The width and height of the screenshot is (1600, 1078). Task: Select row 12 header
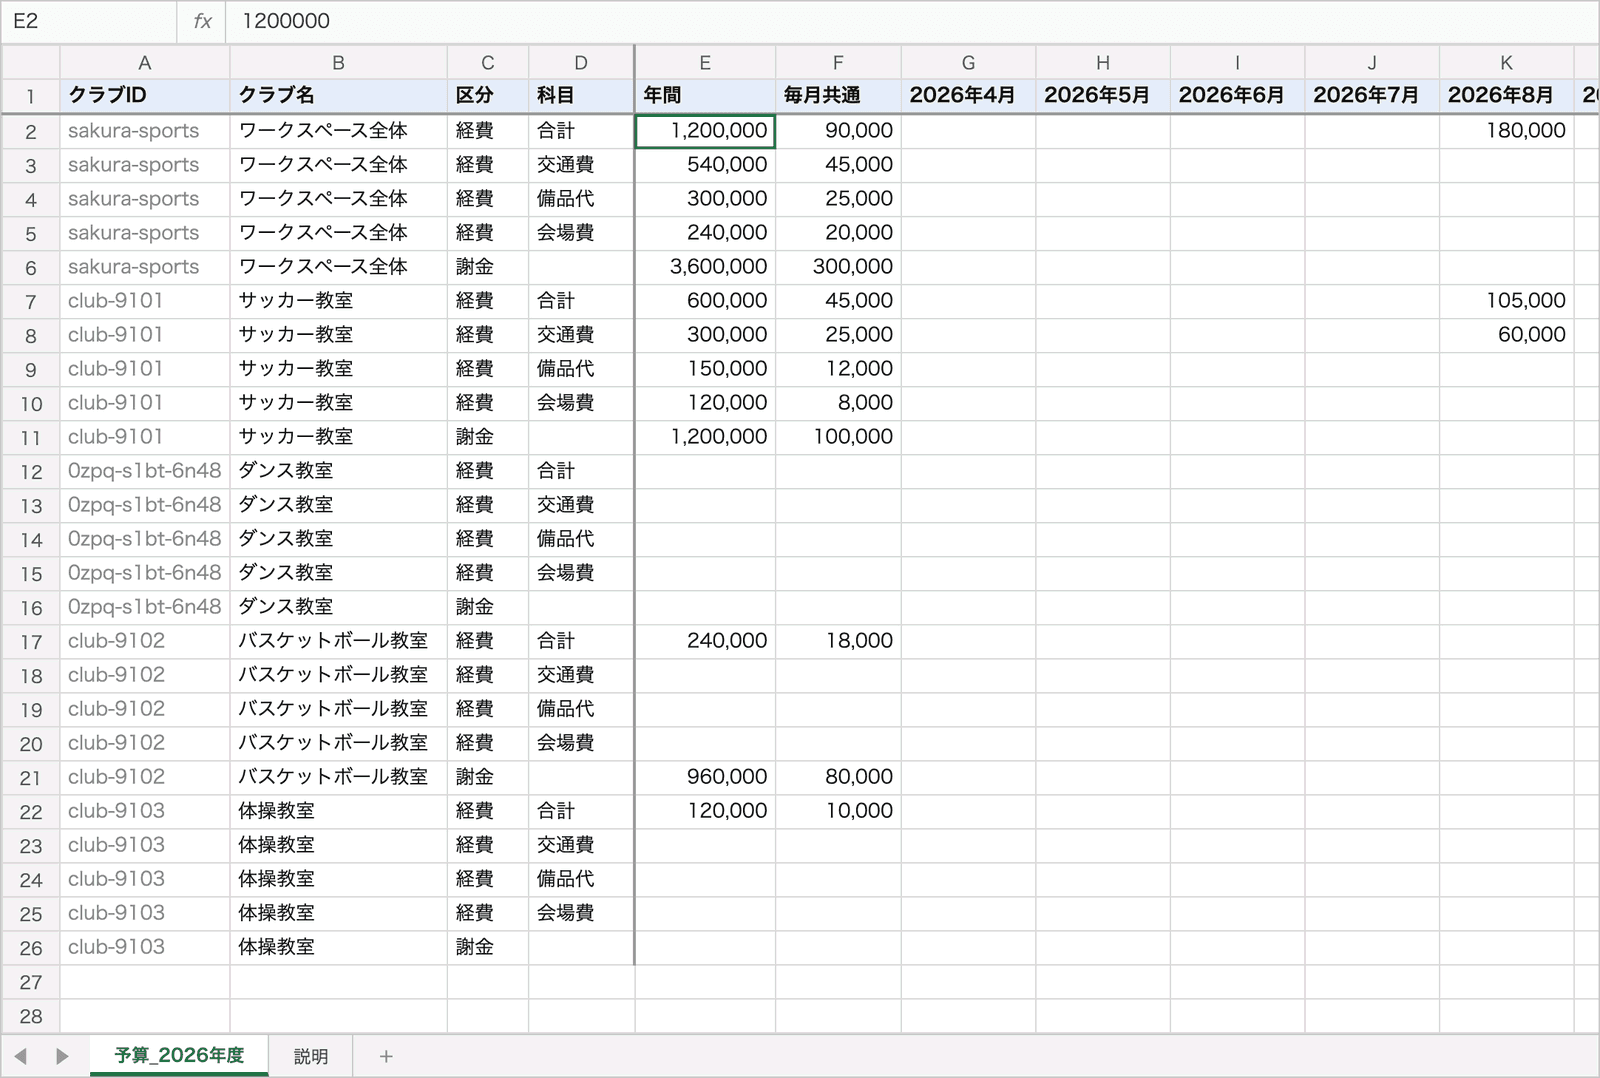31,472
